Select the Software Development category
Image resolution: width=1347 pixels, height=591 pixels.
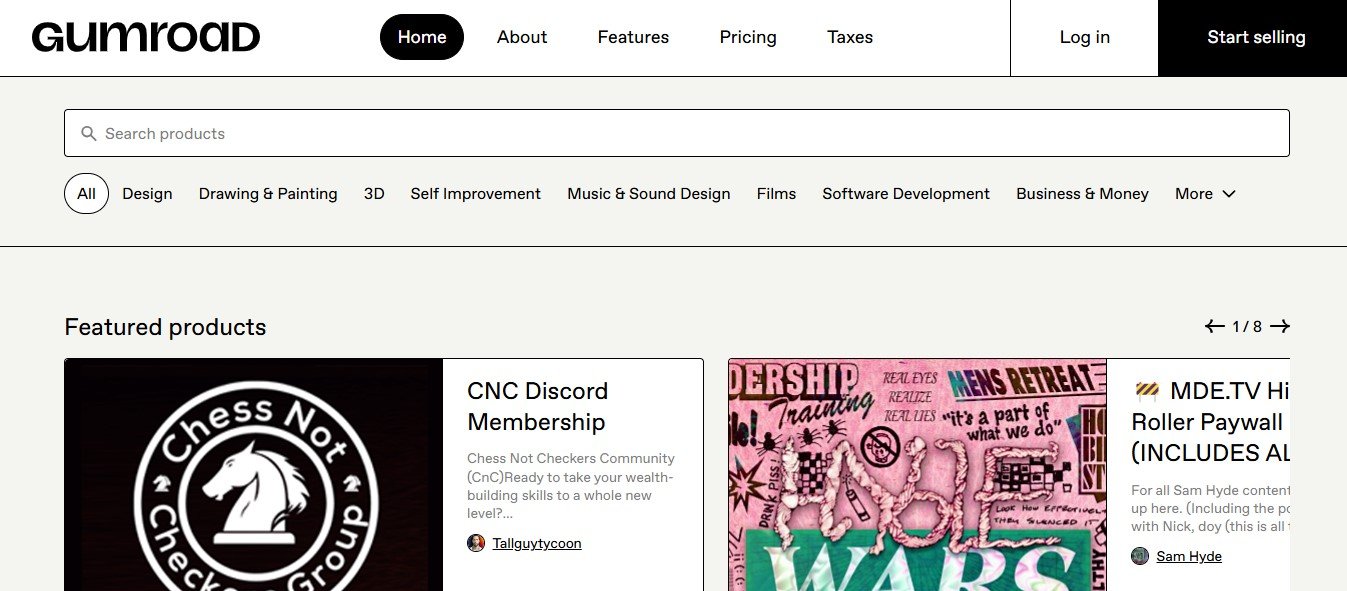[906, 194]
